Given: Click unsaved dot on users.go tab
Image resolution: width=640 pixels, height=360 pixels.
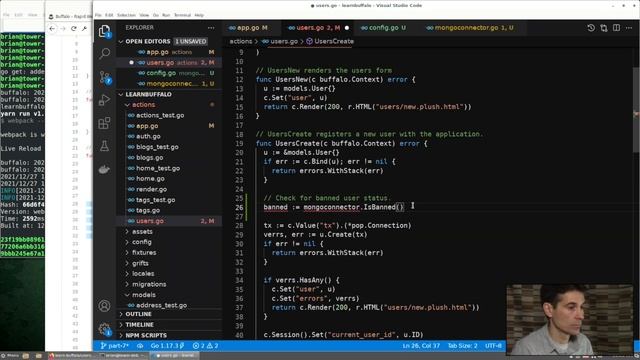Looking at the screenshot, I should tap(347, 28).
